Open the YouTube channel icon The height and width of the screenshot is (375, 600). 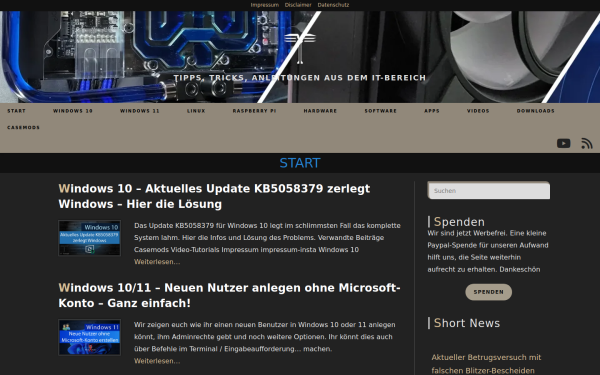[x=563, y=143]
